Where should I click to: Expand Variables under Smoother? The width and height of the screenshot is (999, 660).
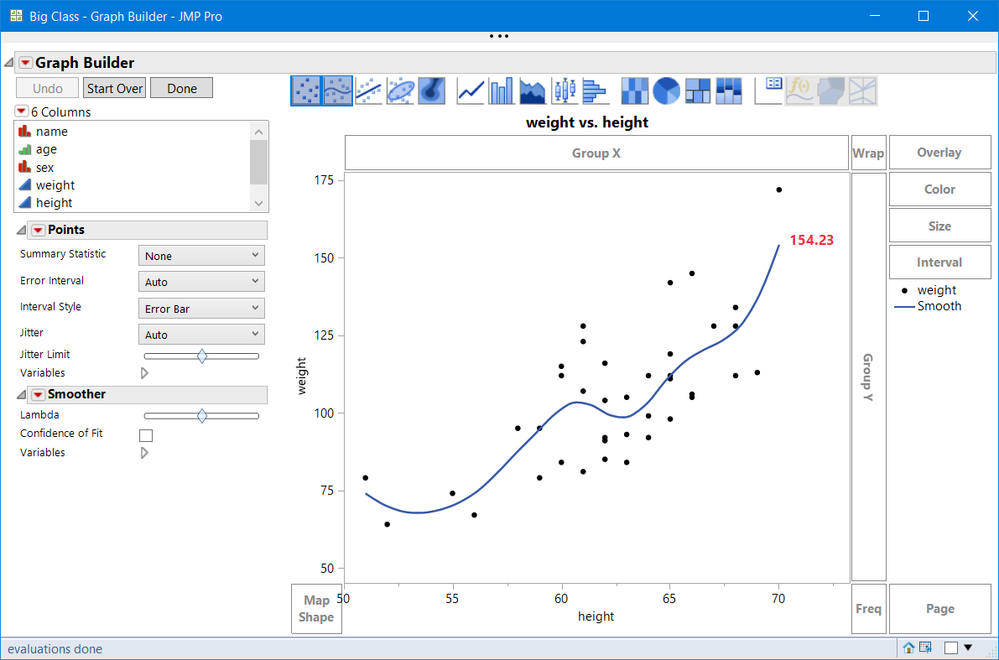(x=145, y=453)
